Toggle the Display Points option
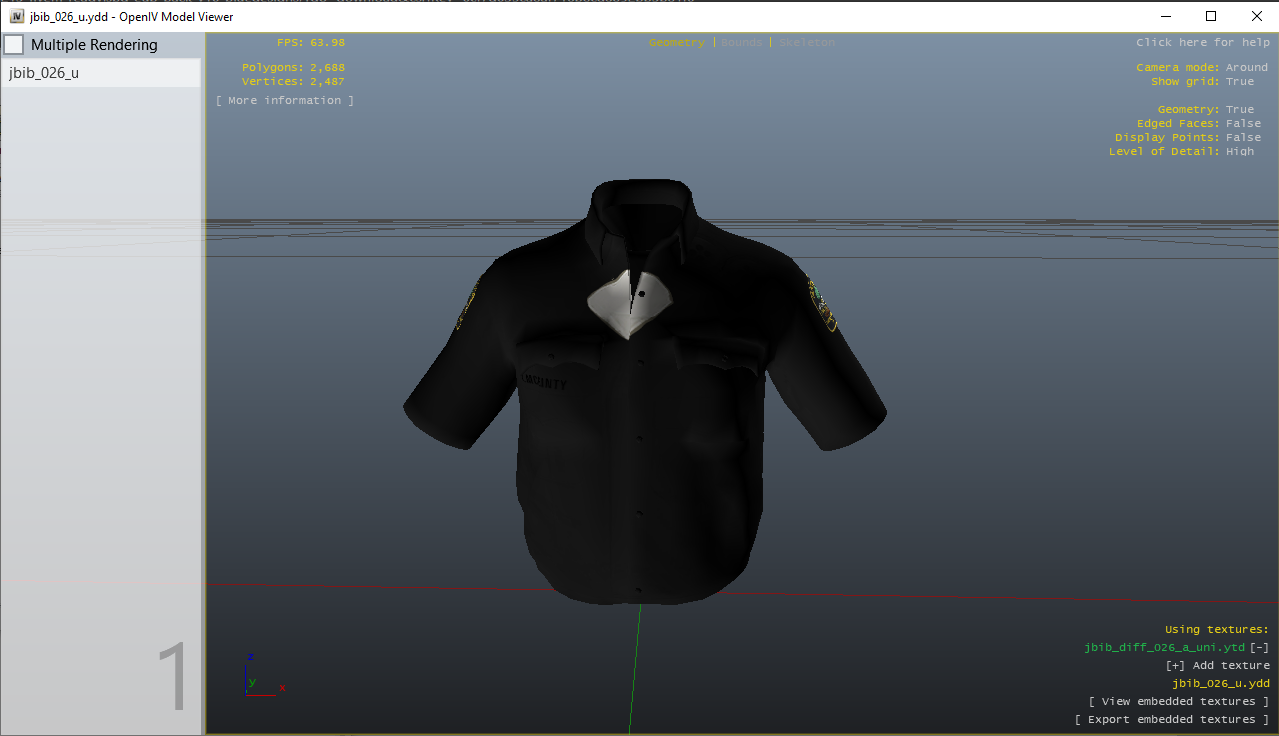The width and height of the screenshot is (1279, 736). click(x=1188, y=138)
